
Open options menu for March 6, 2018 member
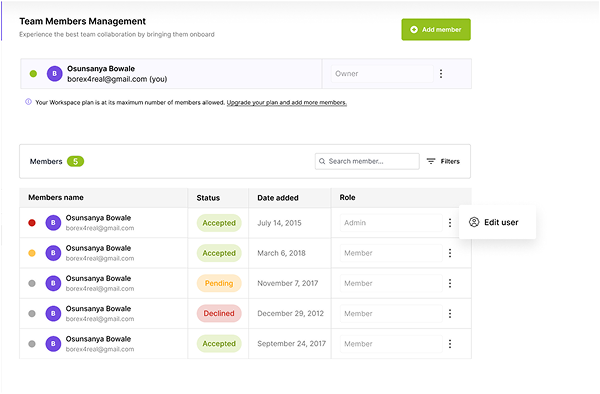(450, 253)
